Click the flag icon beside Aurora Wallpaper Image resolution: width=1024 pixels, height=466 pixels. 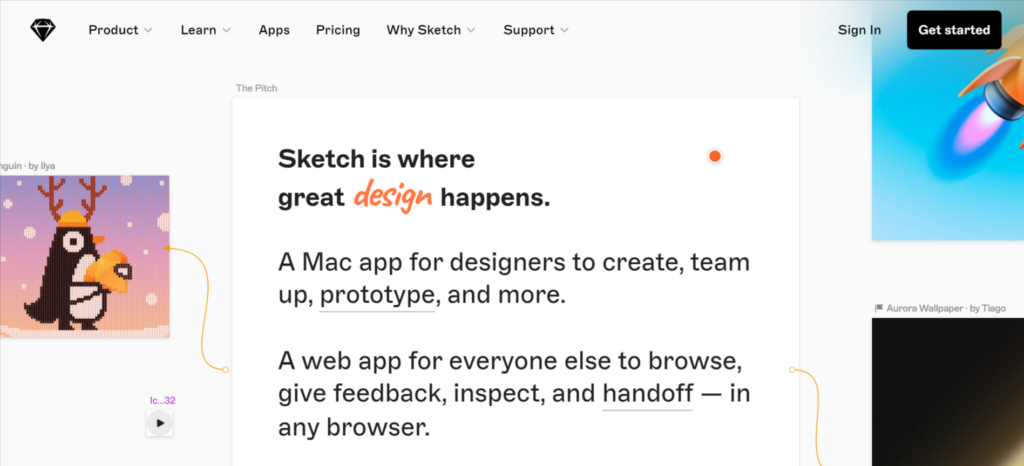(879, 308)
